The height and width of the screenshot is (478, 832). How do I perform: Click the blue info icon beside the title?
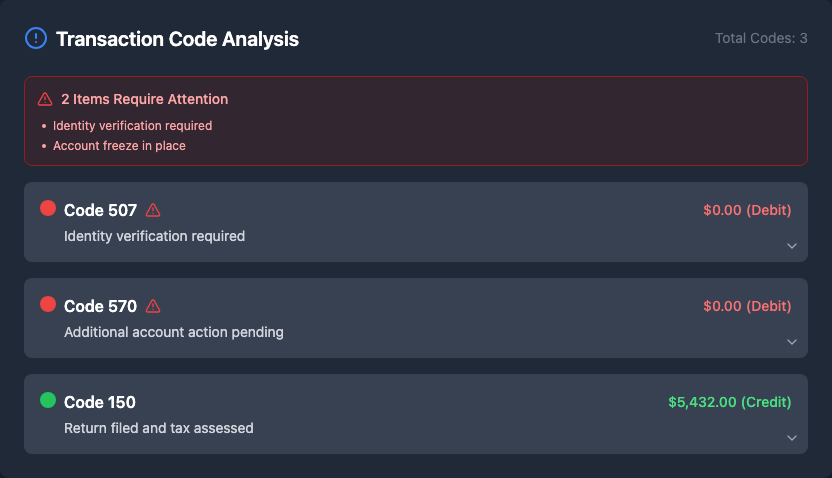pos(35,39)
